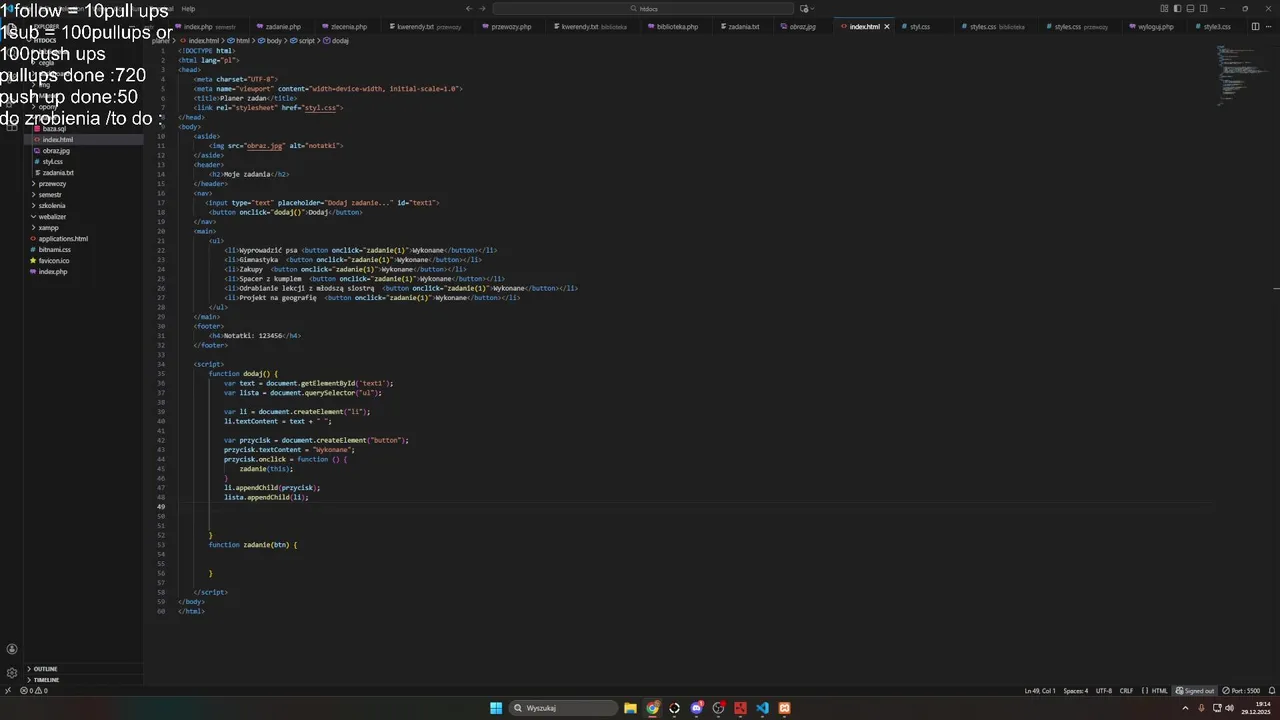Switch to Visual Studio Code taskbar icon
This screenshot has width=1280, height=720.
click(762, 708)
